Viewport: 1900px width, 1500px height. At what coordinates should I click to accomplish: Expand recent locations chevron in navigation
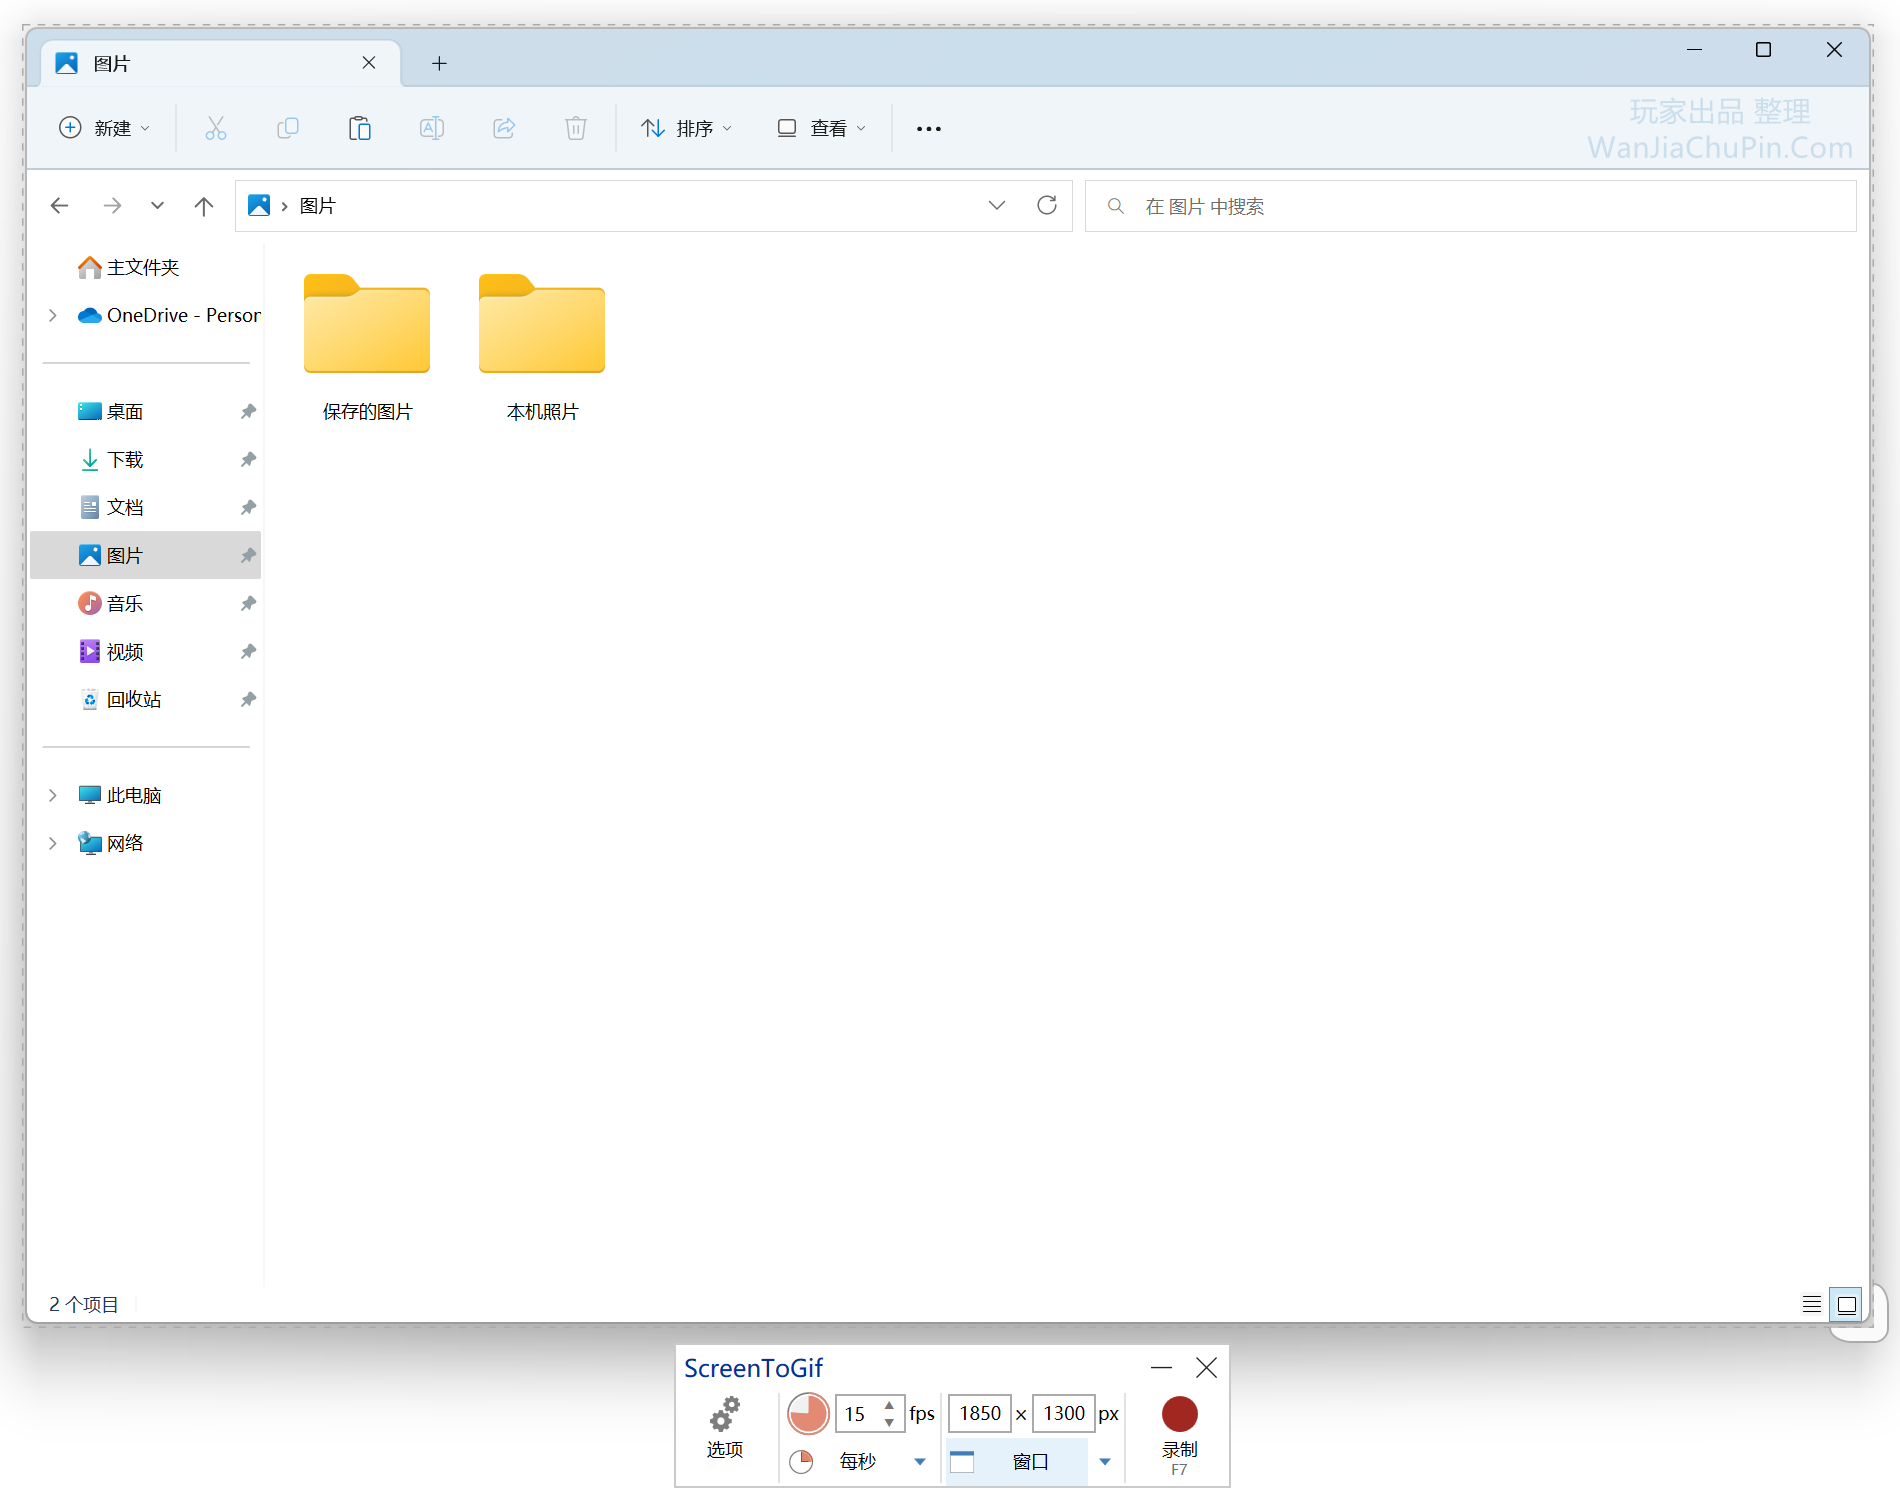157,206
